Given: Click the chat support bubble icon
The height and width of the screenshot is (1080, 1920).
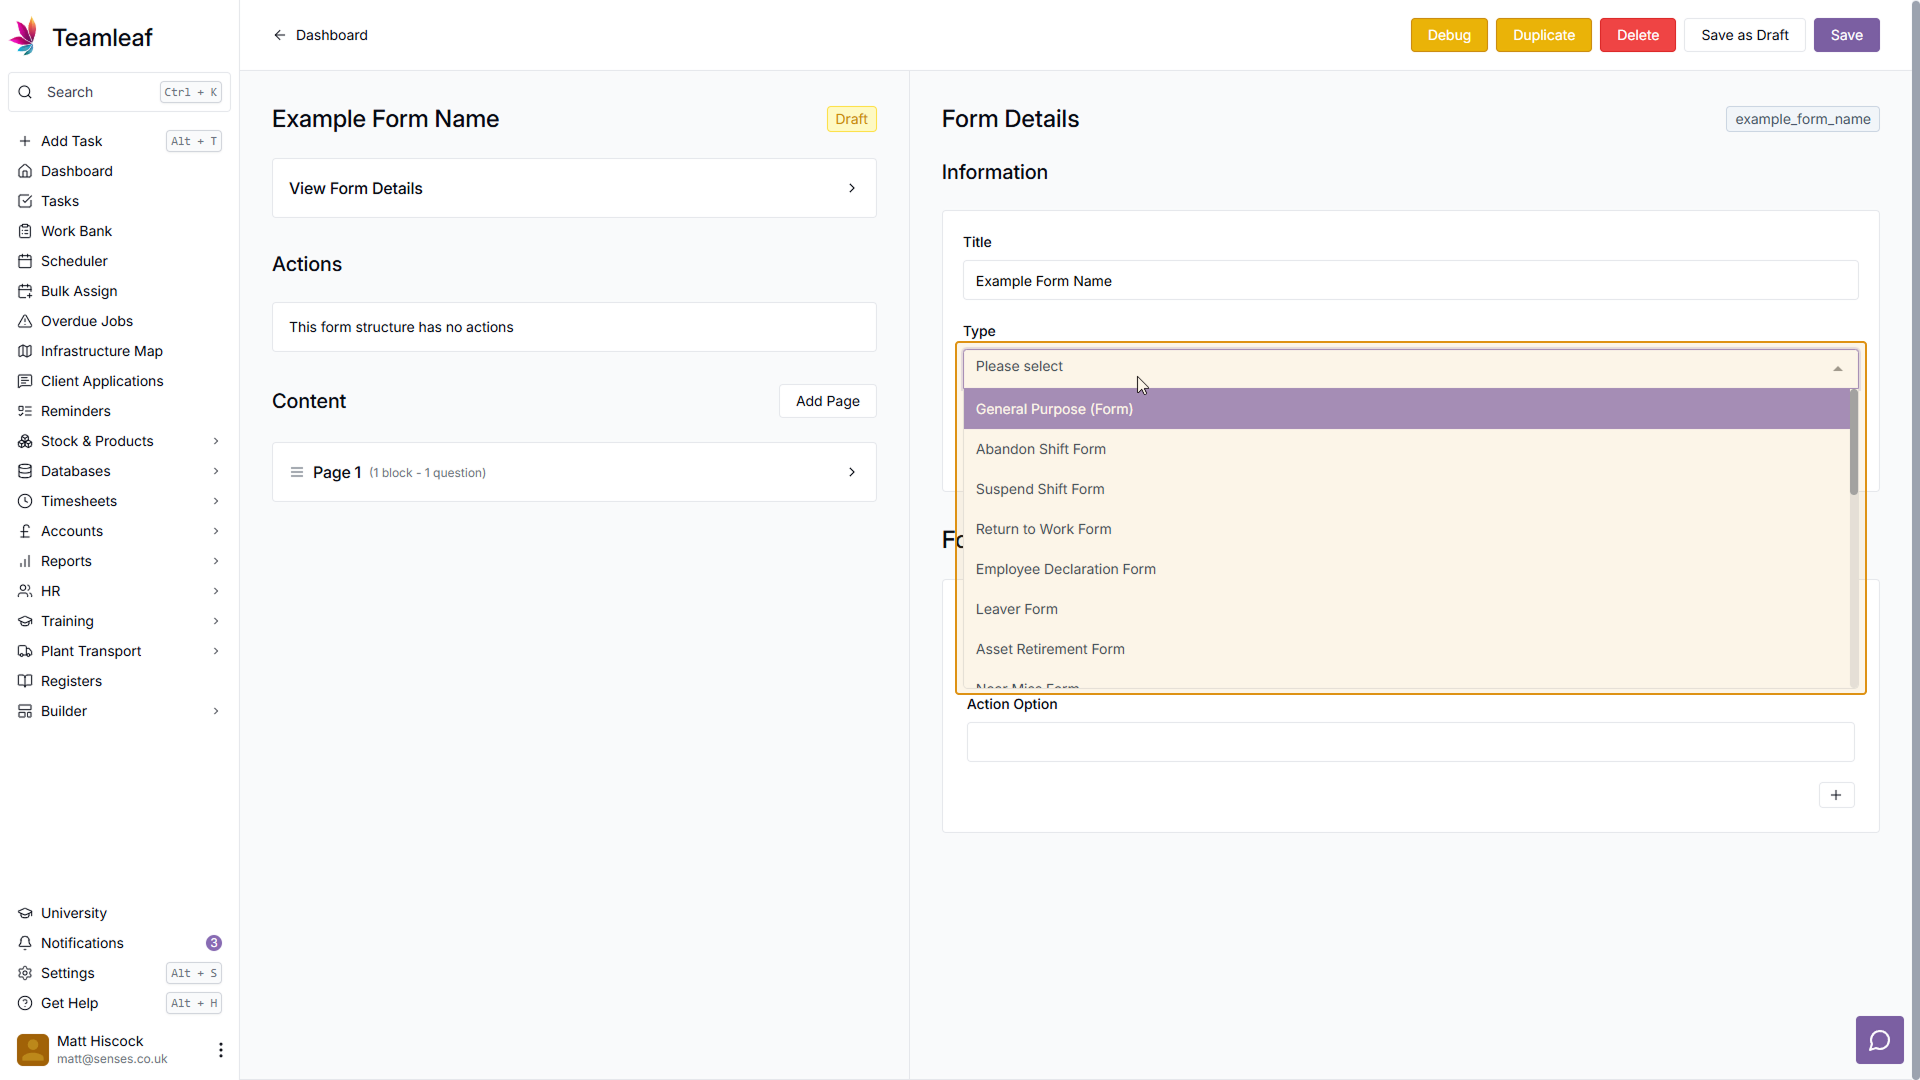Looking at the screenshot, I should click(1879, 1041).
